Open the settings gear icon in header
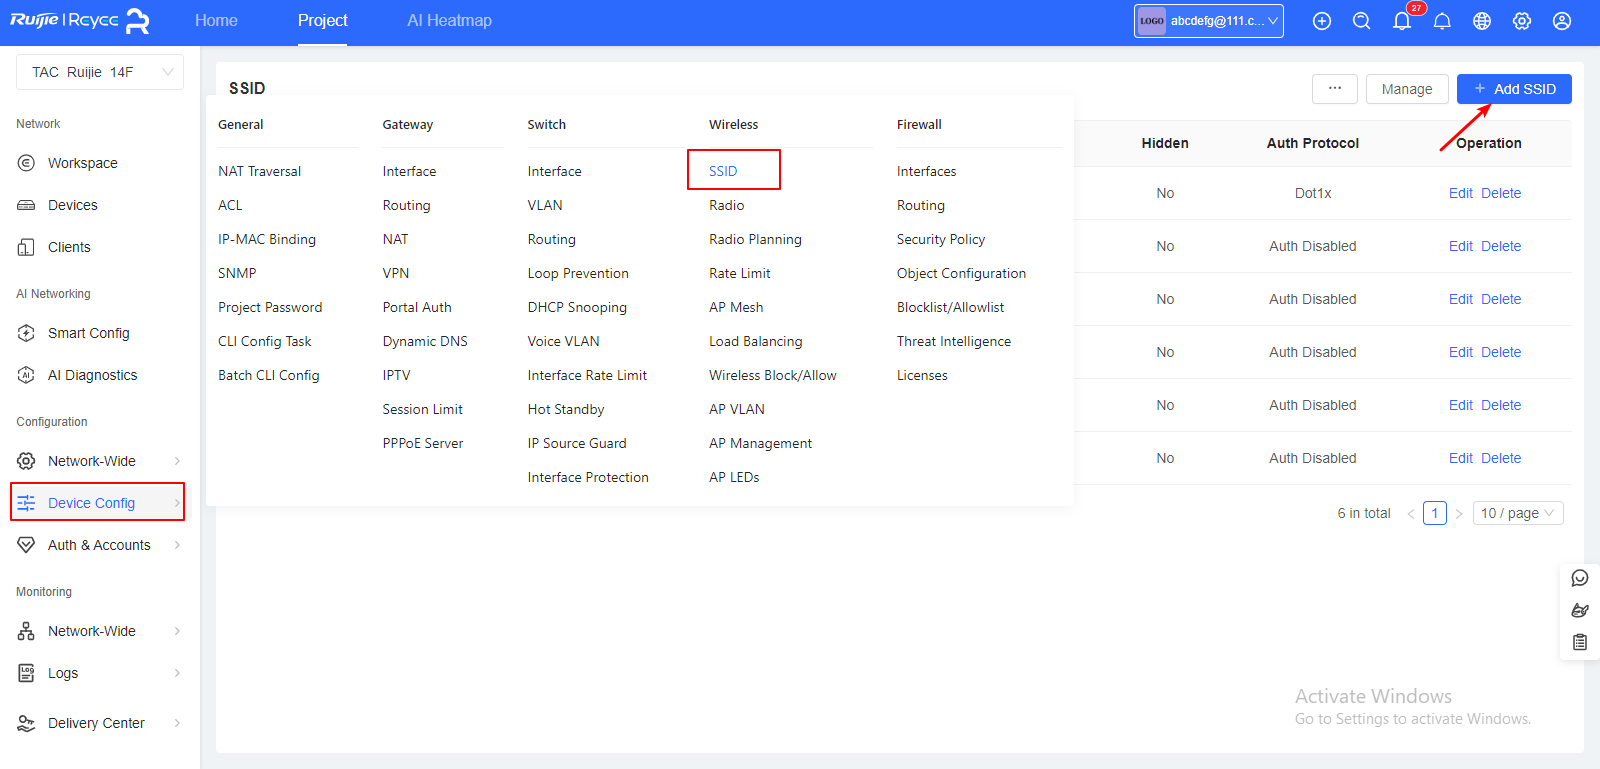 click(x=1522, y=21)
